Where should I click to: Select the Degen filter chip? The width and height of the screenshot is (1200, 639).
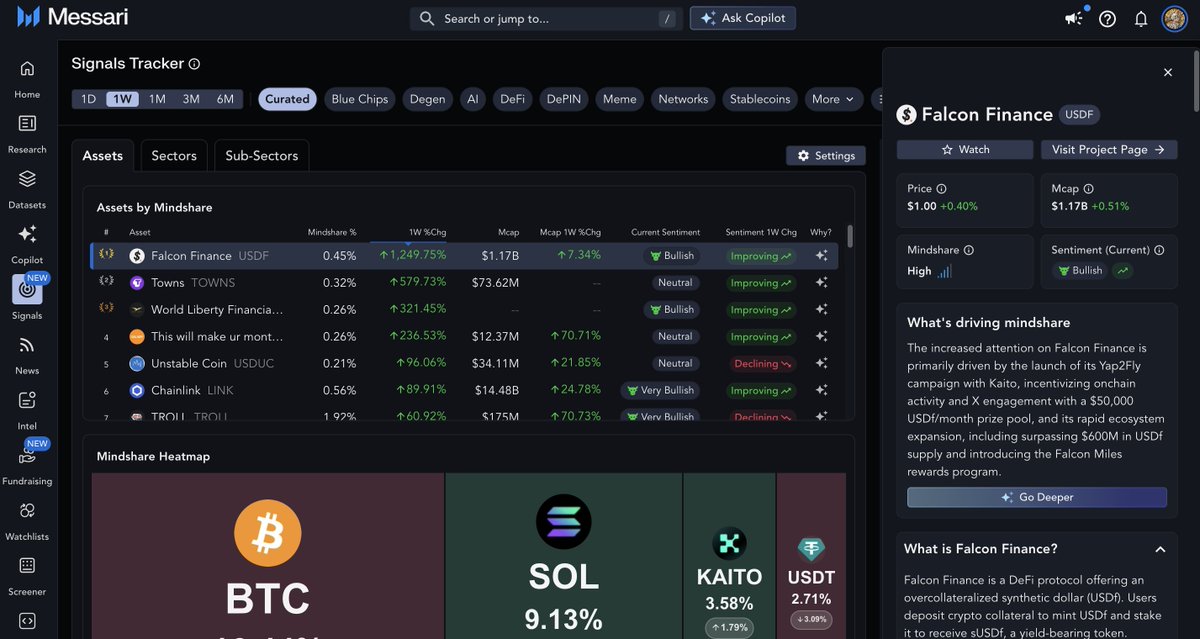click(427, 99)
